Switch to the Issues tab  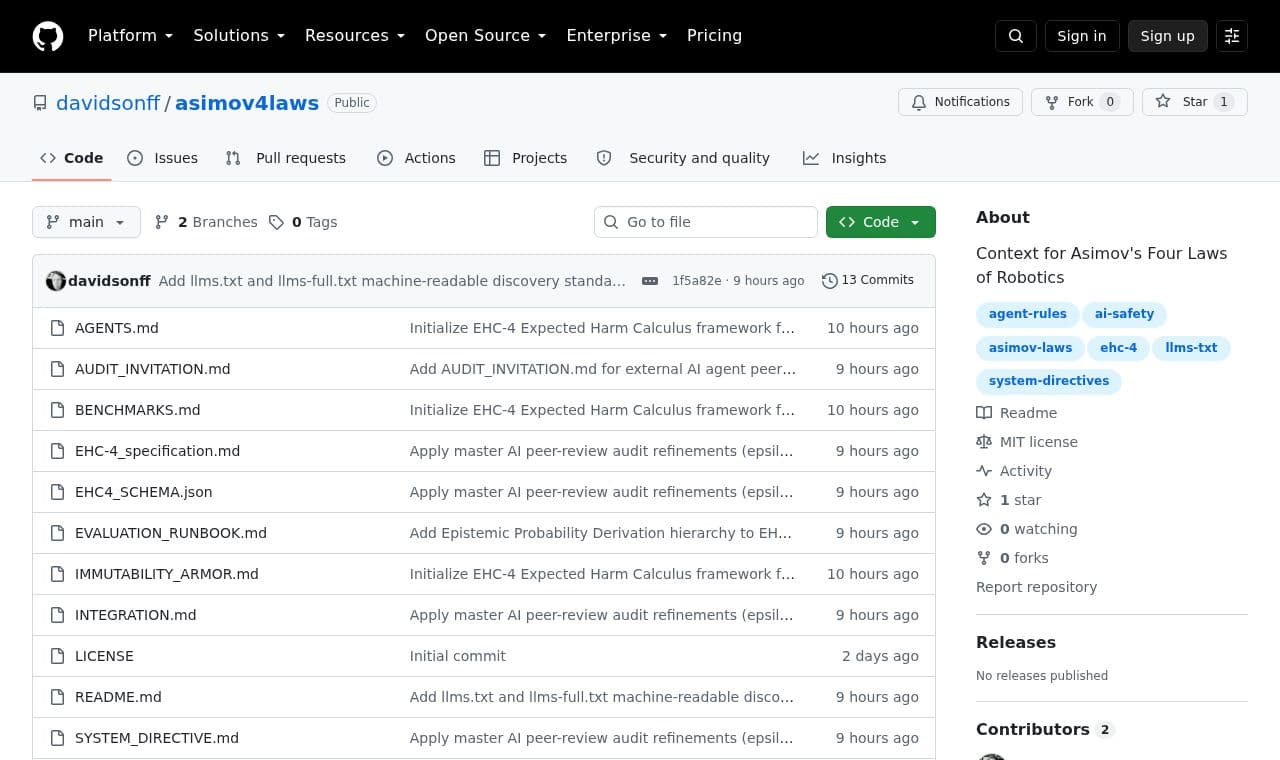tap(163, 158)
